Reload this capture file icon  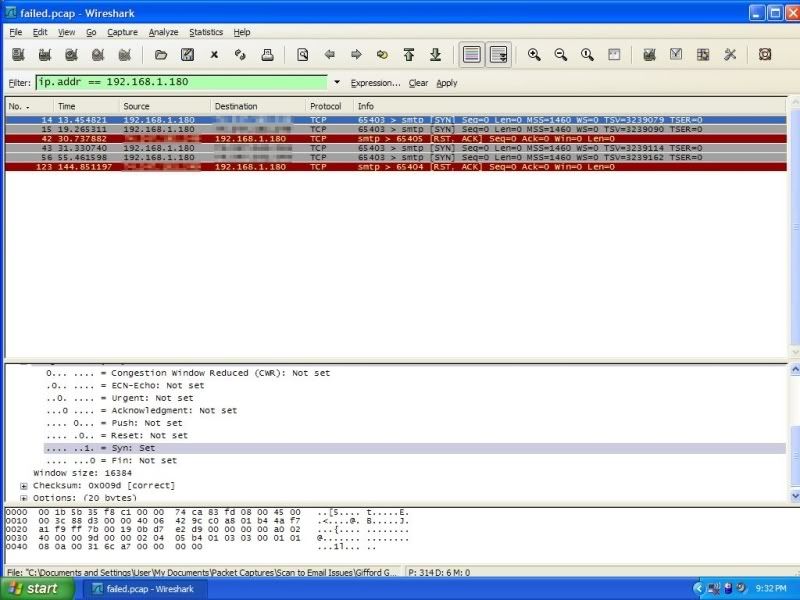[x=240, y=55]
